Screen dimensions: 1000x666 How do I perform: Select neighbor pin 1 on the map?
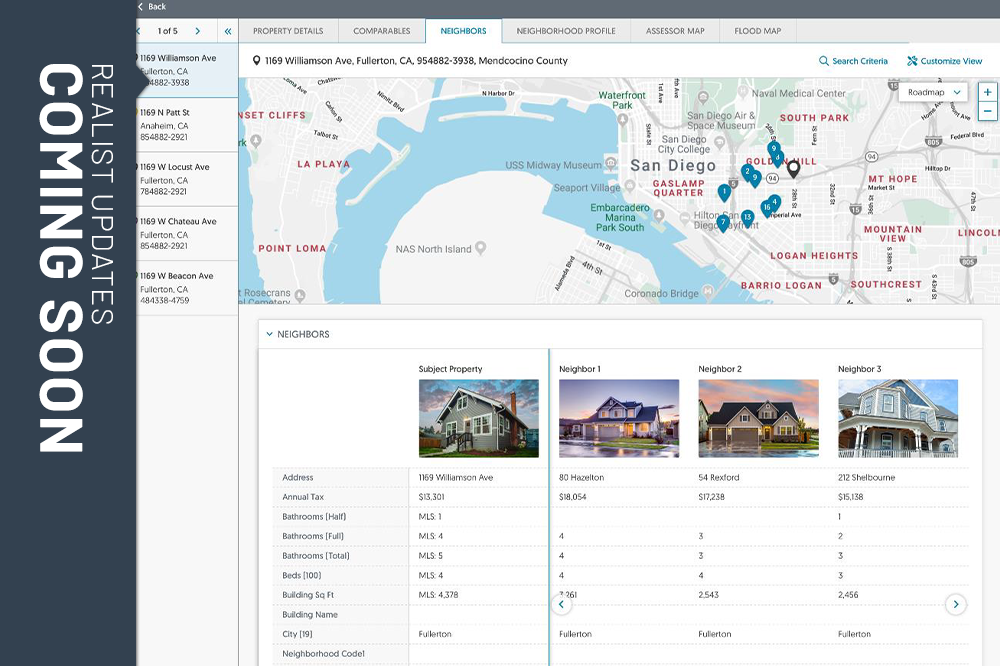[724, 192]
